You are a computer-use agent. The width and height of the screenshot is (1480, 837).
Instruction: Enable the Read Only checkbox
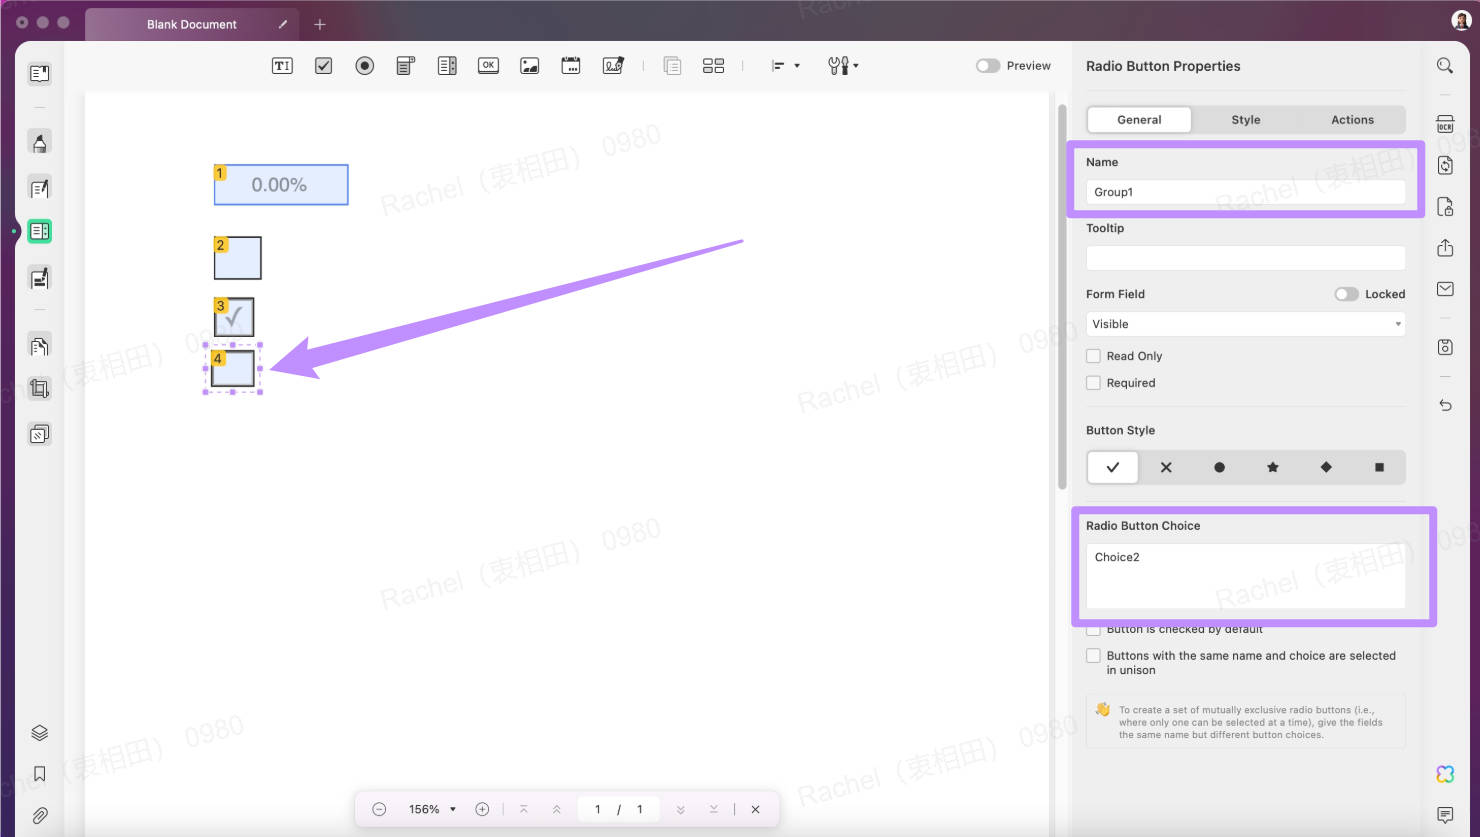1094,356
